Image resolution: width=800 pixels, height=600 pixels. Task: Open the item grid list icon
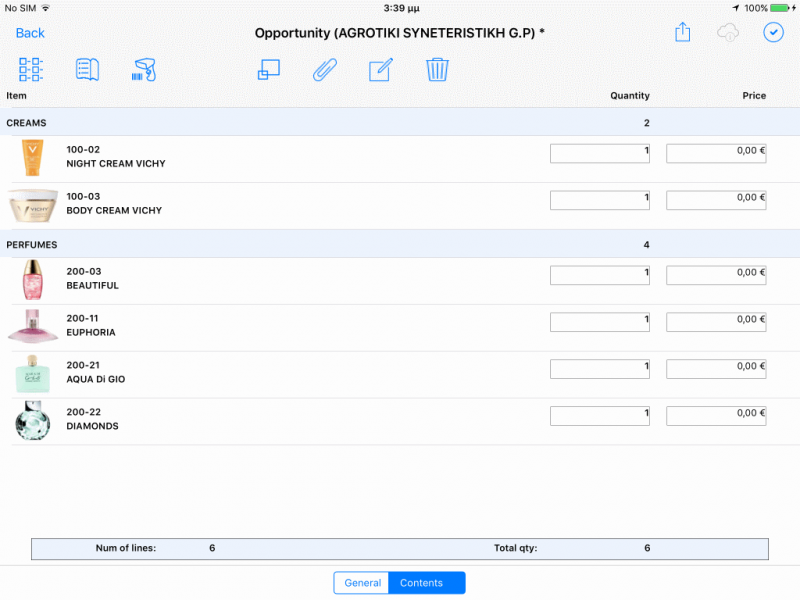[x=31, y=69]
